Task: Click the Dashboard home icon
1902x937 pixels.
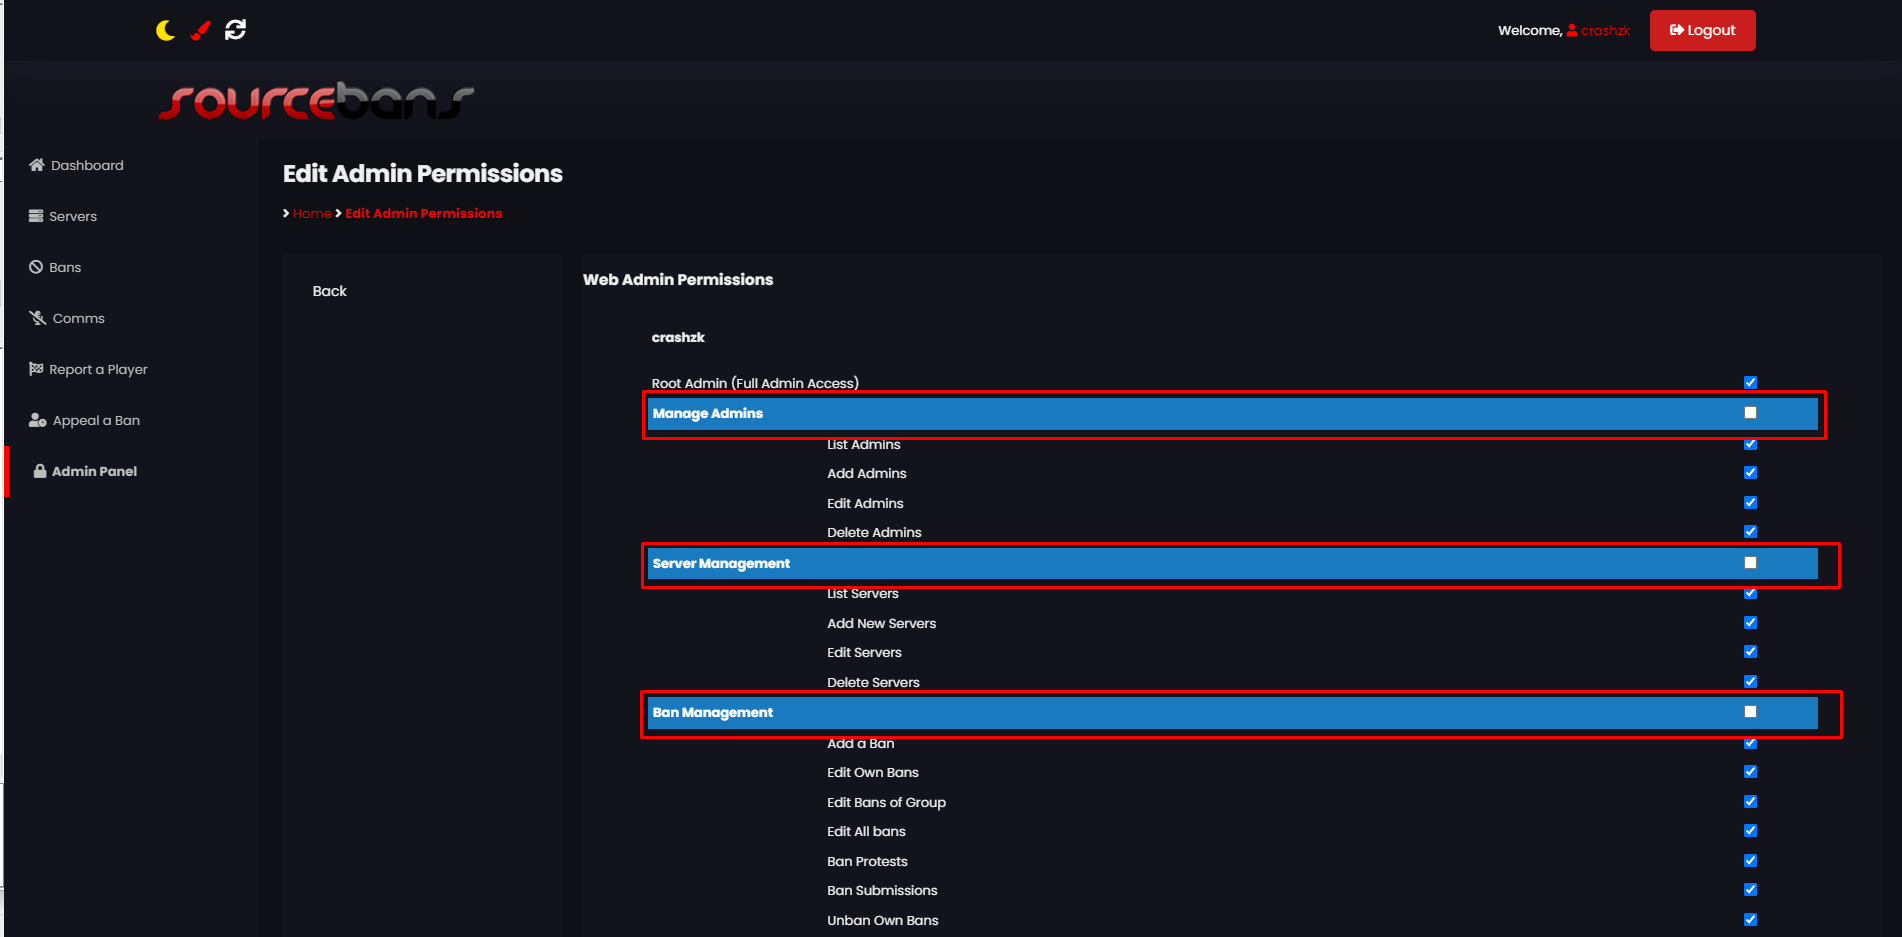Action: [37, 165]
